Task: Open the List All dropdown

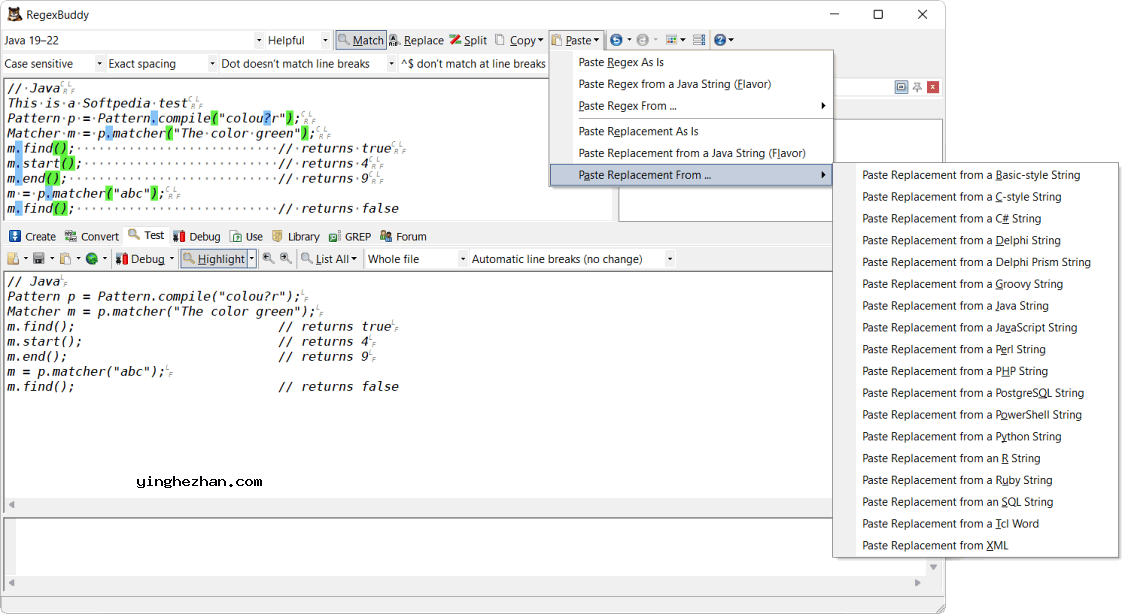Action: pyautogui.click(x=328, y=259)
